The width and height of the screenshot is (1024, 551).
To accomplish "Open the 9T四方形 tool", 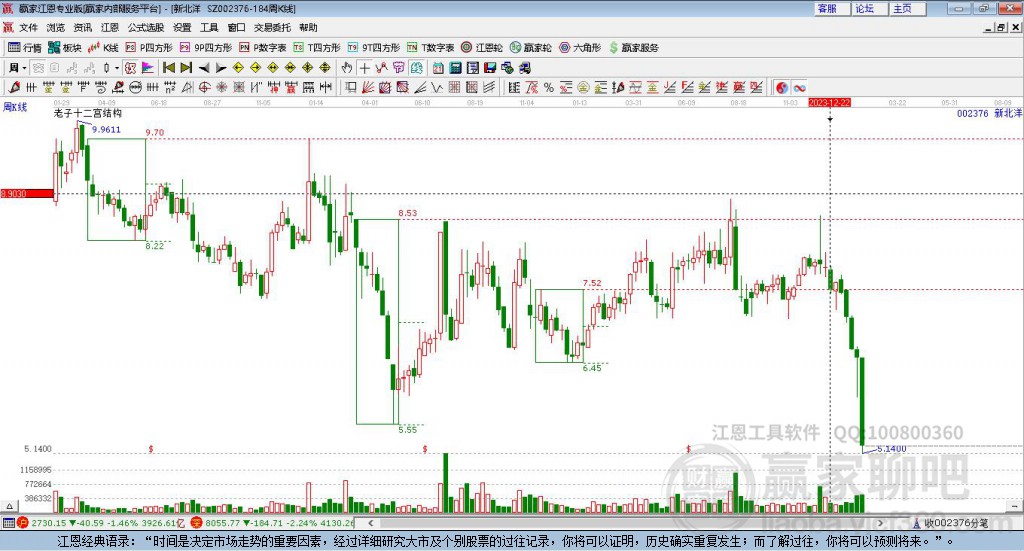I will click(374, 48).
